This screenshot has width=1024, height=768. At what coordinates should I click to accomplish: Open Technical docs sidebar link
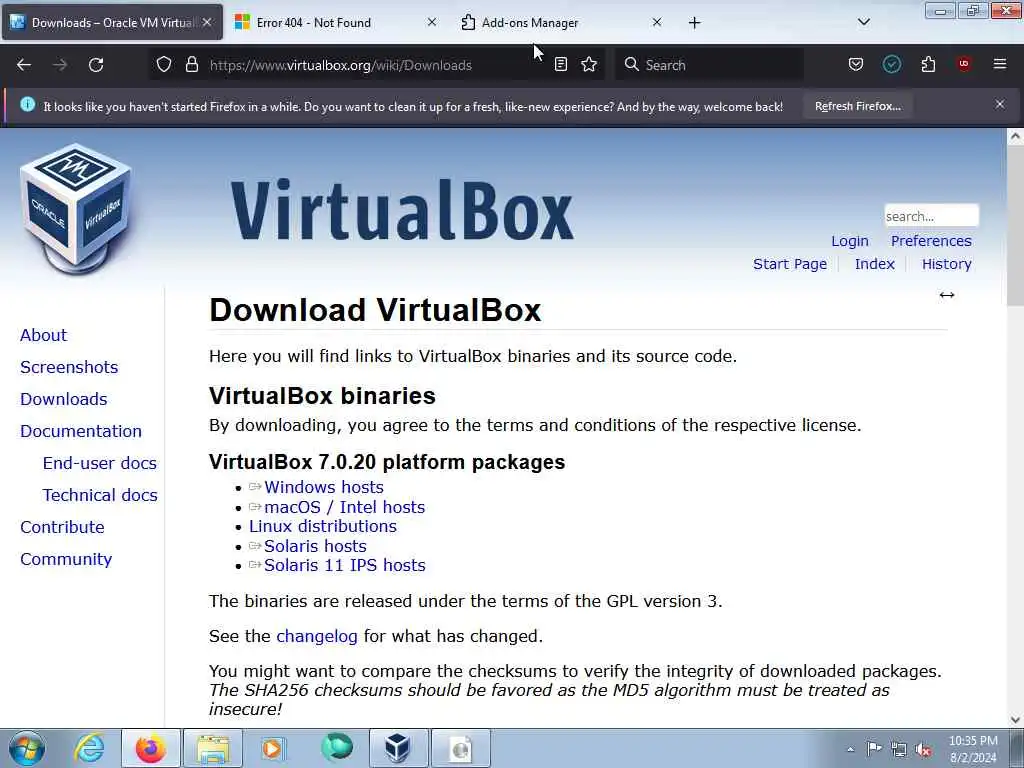click(100, 495)
